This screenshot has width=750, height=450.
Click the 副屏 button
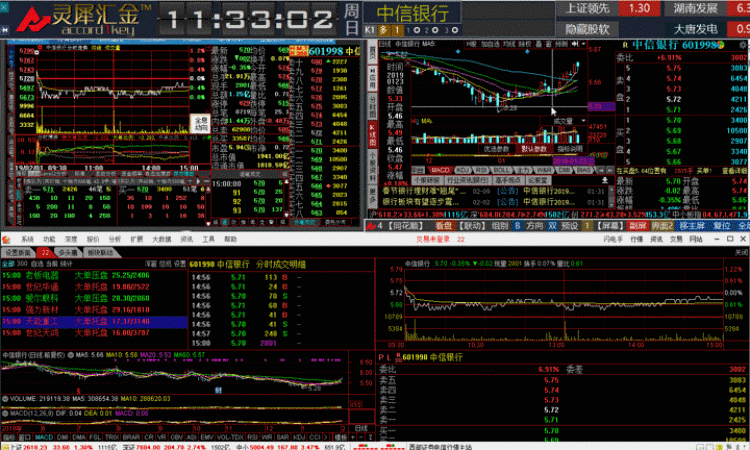coord(637,226)
